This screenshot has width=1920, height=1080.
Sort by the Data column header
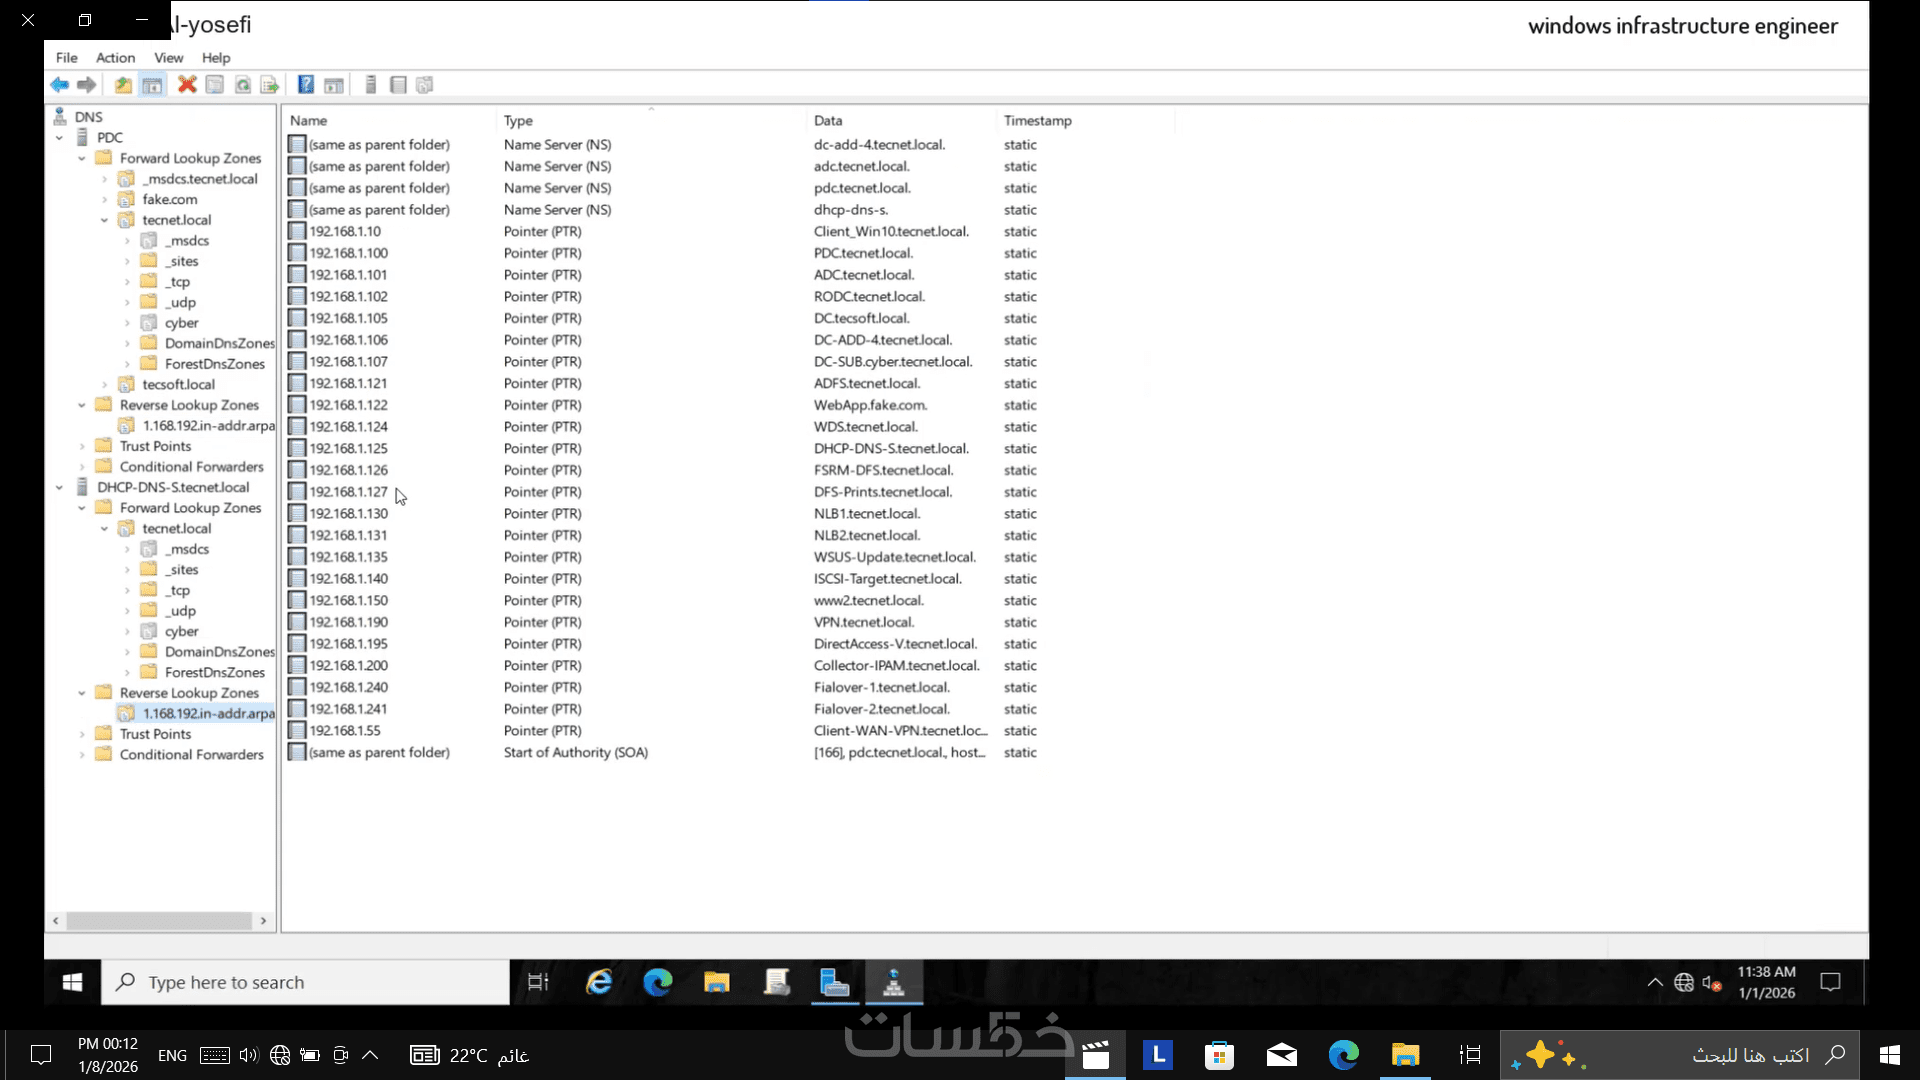pyautogui.click(x=827, y=120)
